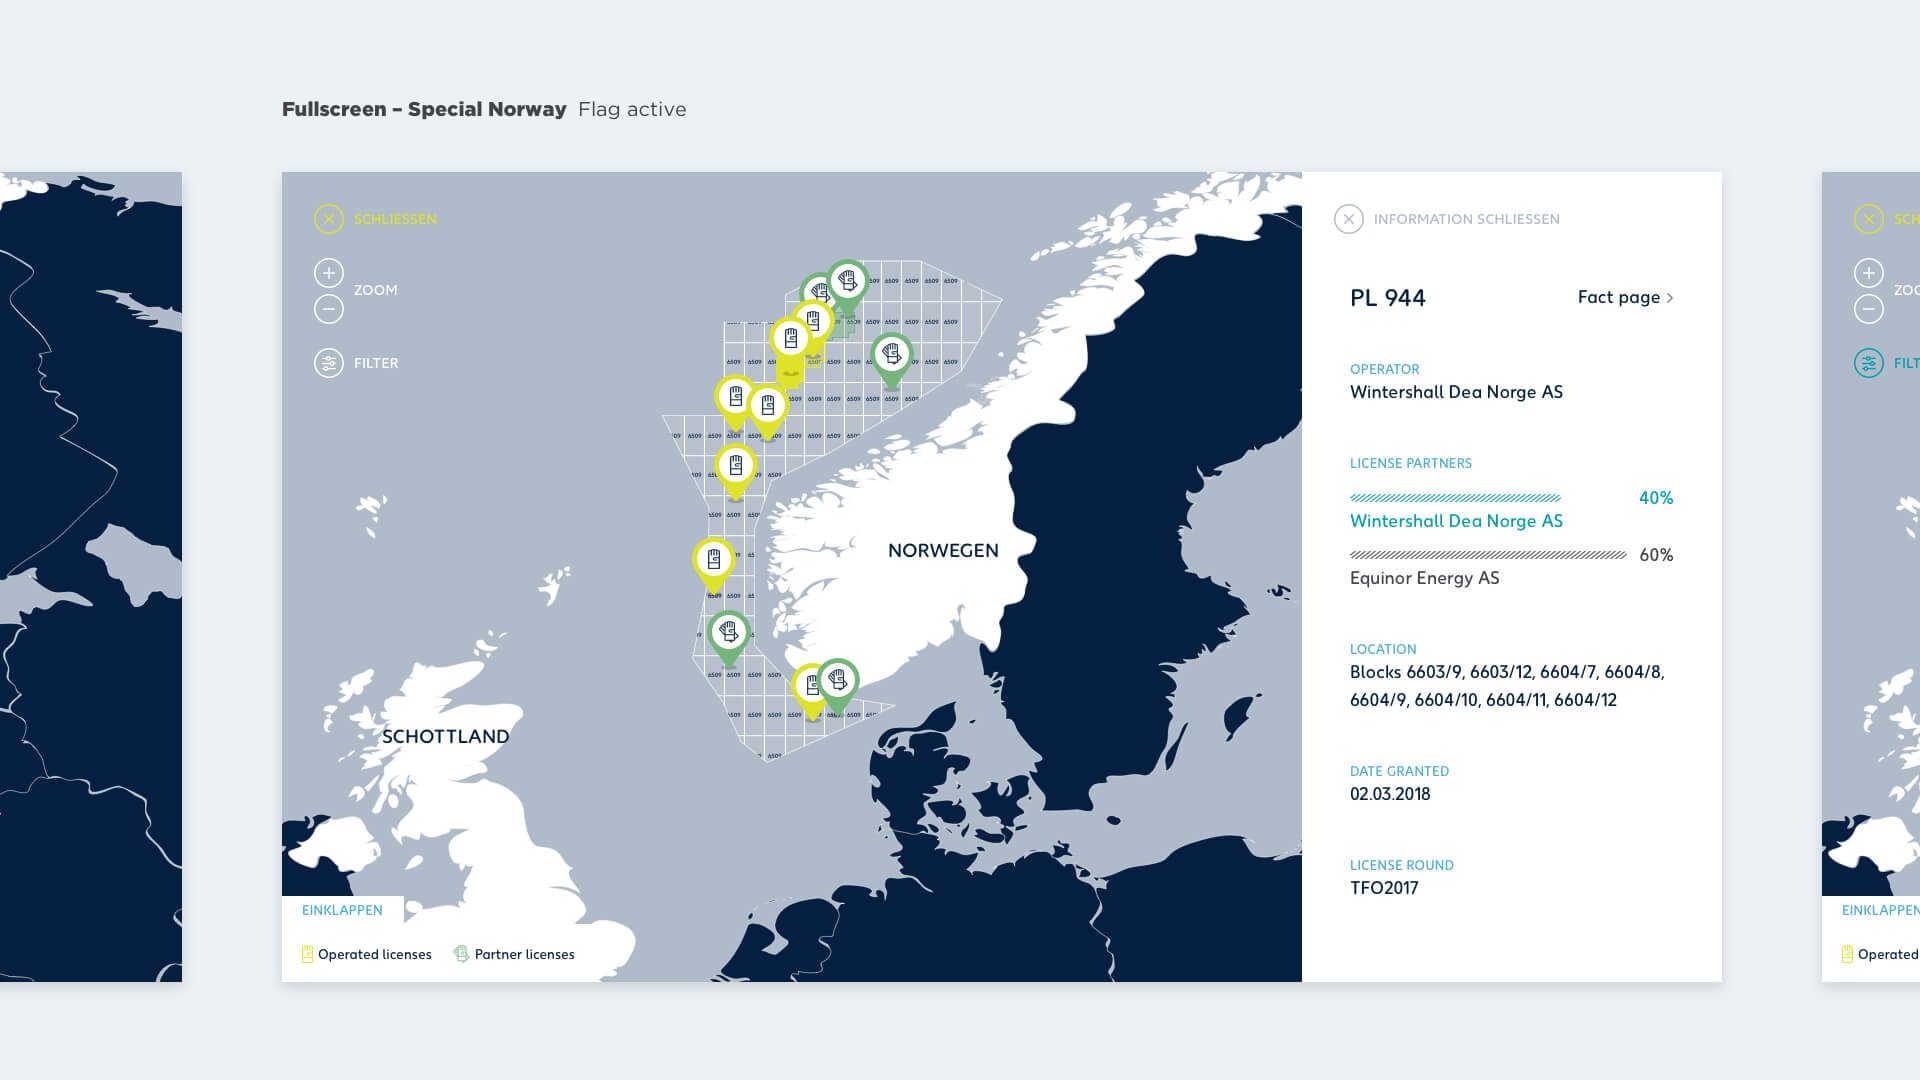Click the FILTER label text
Image resolution: width=1920 pixels, height=1080 pixels.
[x=376, y=363]
